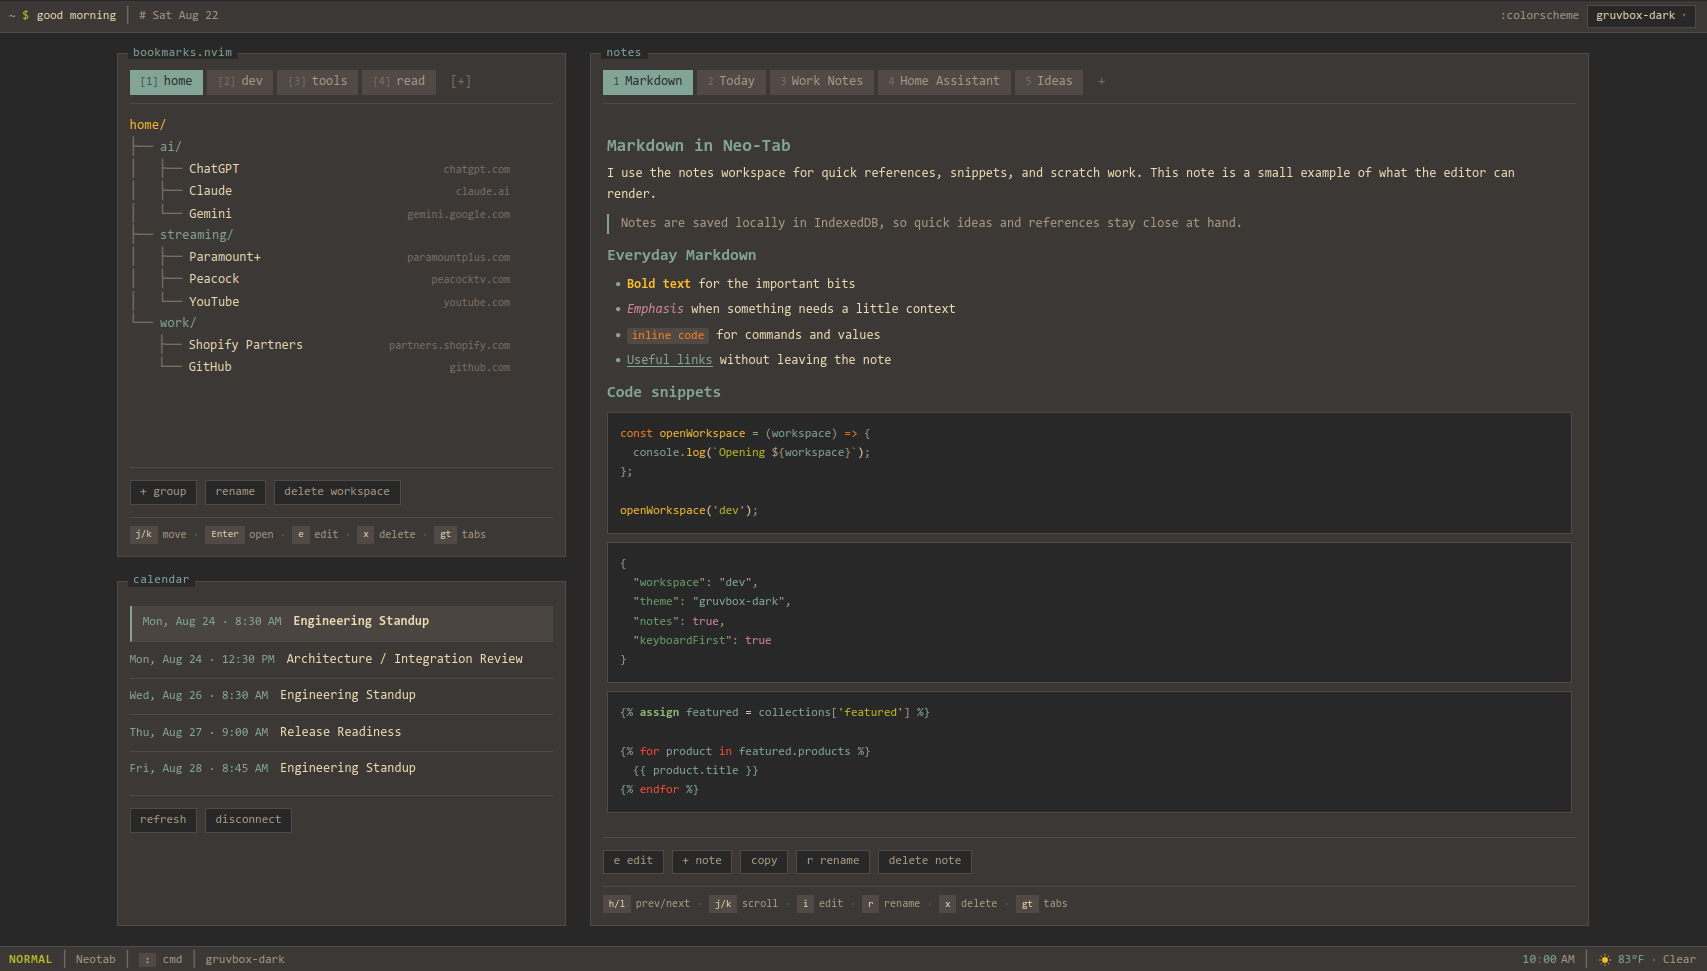Click the Code snippets heading

tap(663, 392)
